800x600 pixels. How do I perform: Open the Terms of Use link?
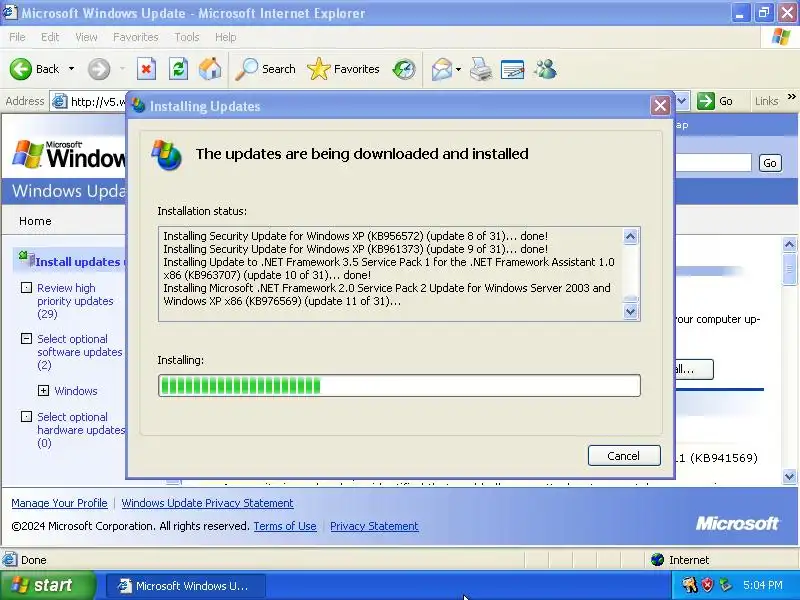(x=285, y=526)
